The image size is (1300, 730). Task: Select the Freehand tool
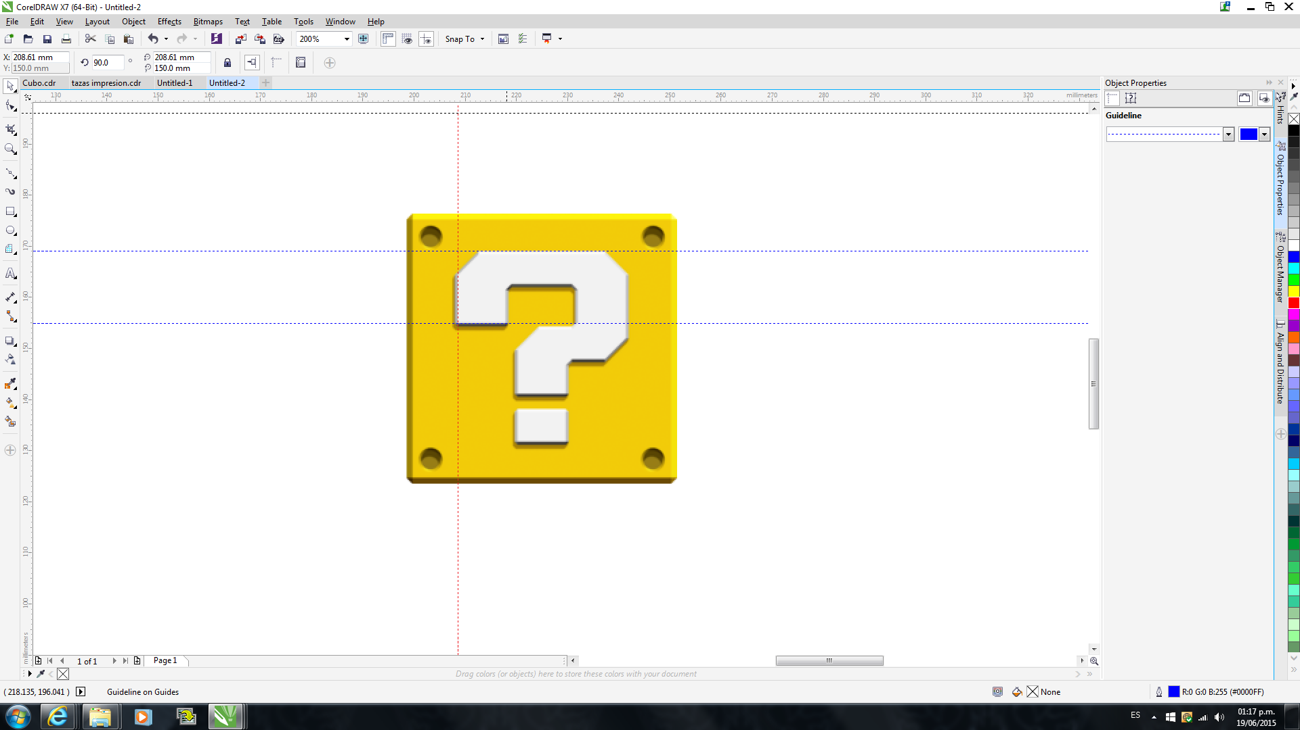[11, 173]
